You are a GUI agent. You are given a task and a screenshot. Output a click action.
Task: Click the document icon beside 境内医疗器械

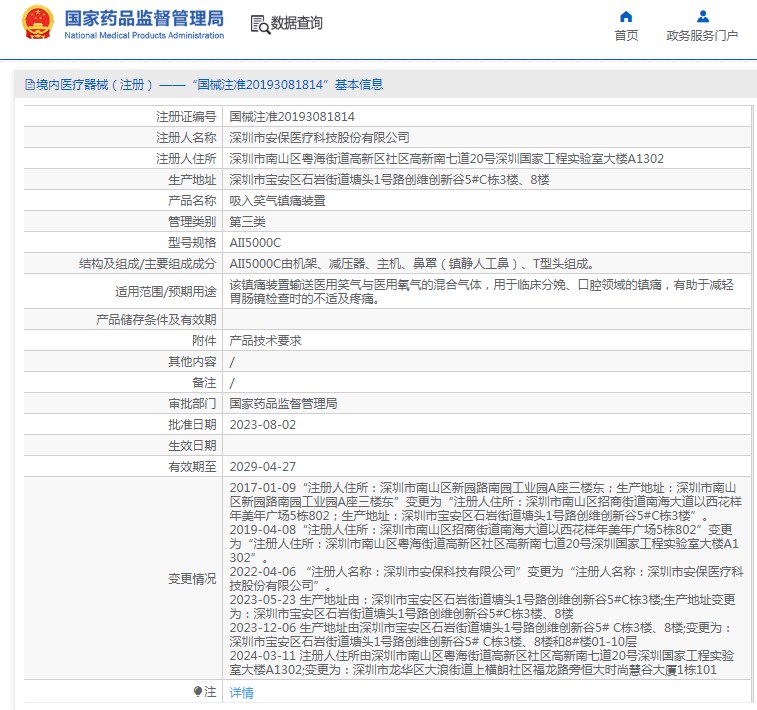30,85
